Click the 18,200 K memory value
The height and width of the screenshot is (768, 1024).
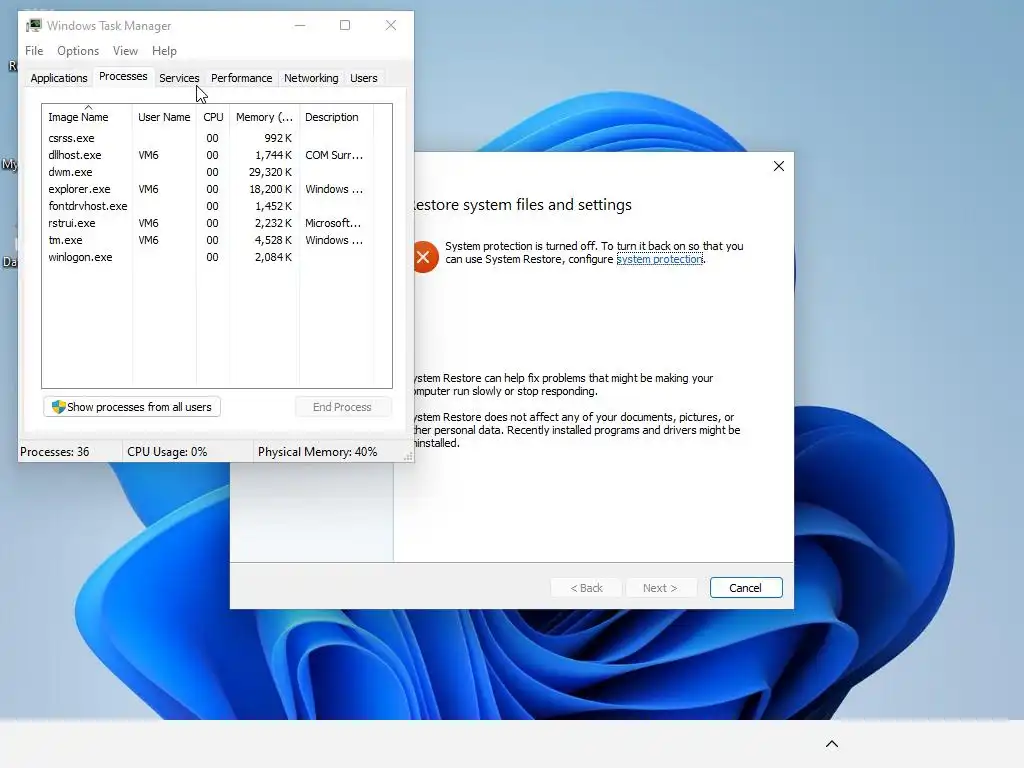pos(270,189)
